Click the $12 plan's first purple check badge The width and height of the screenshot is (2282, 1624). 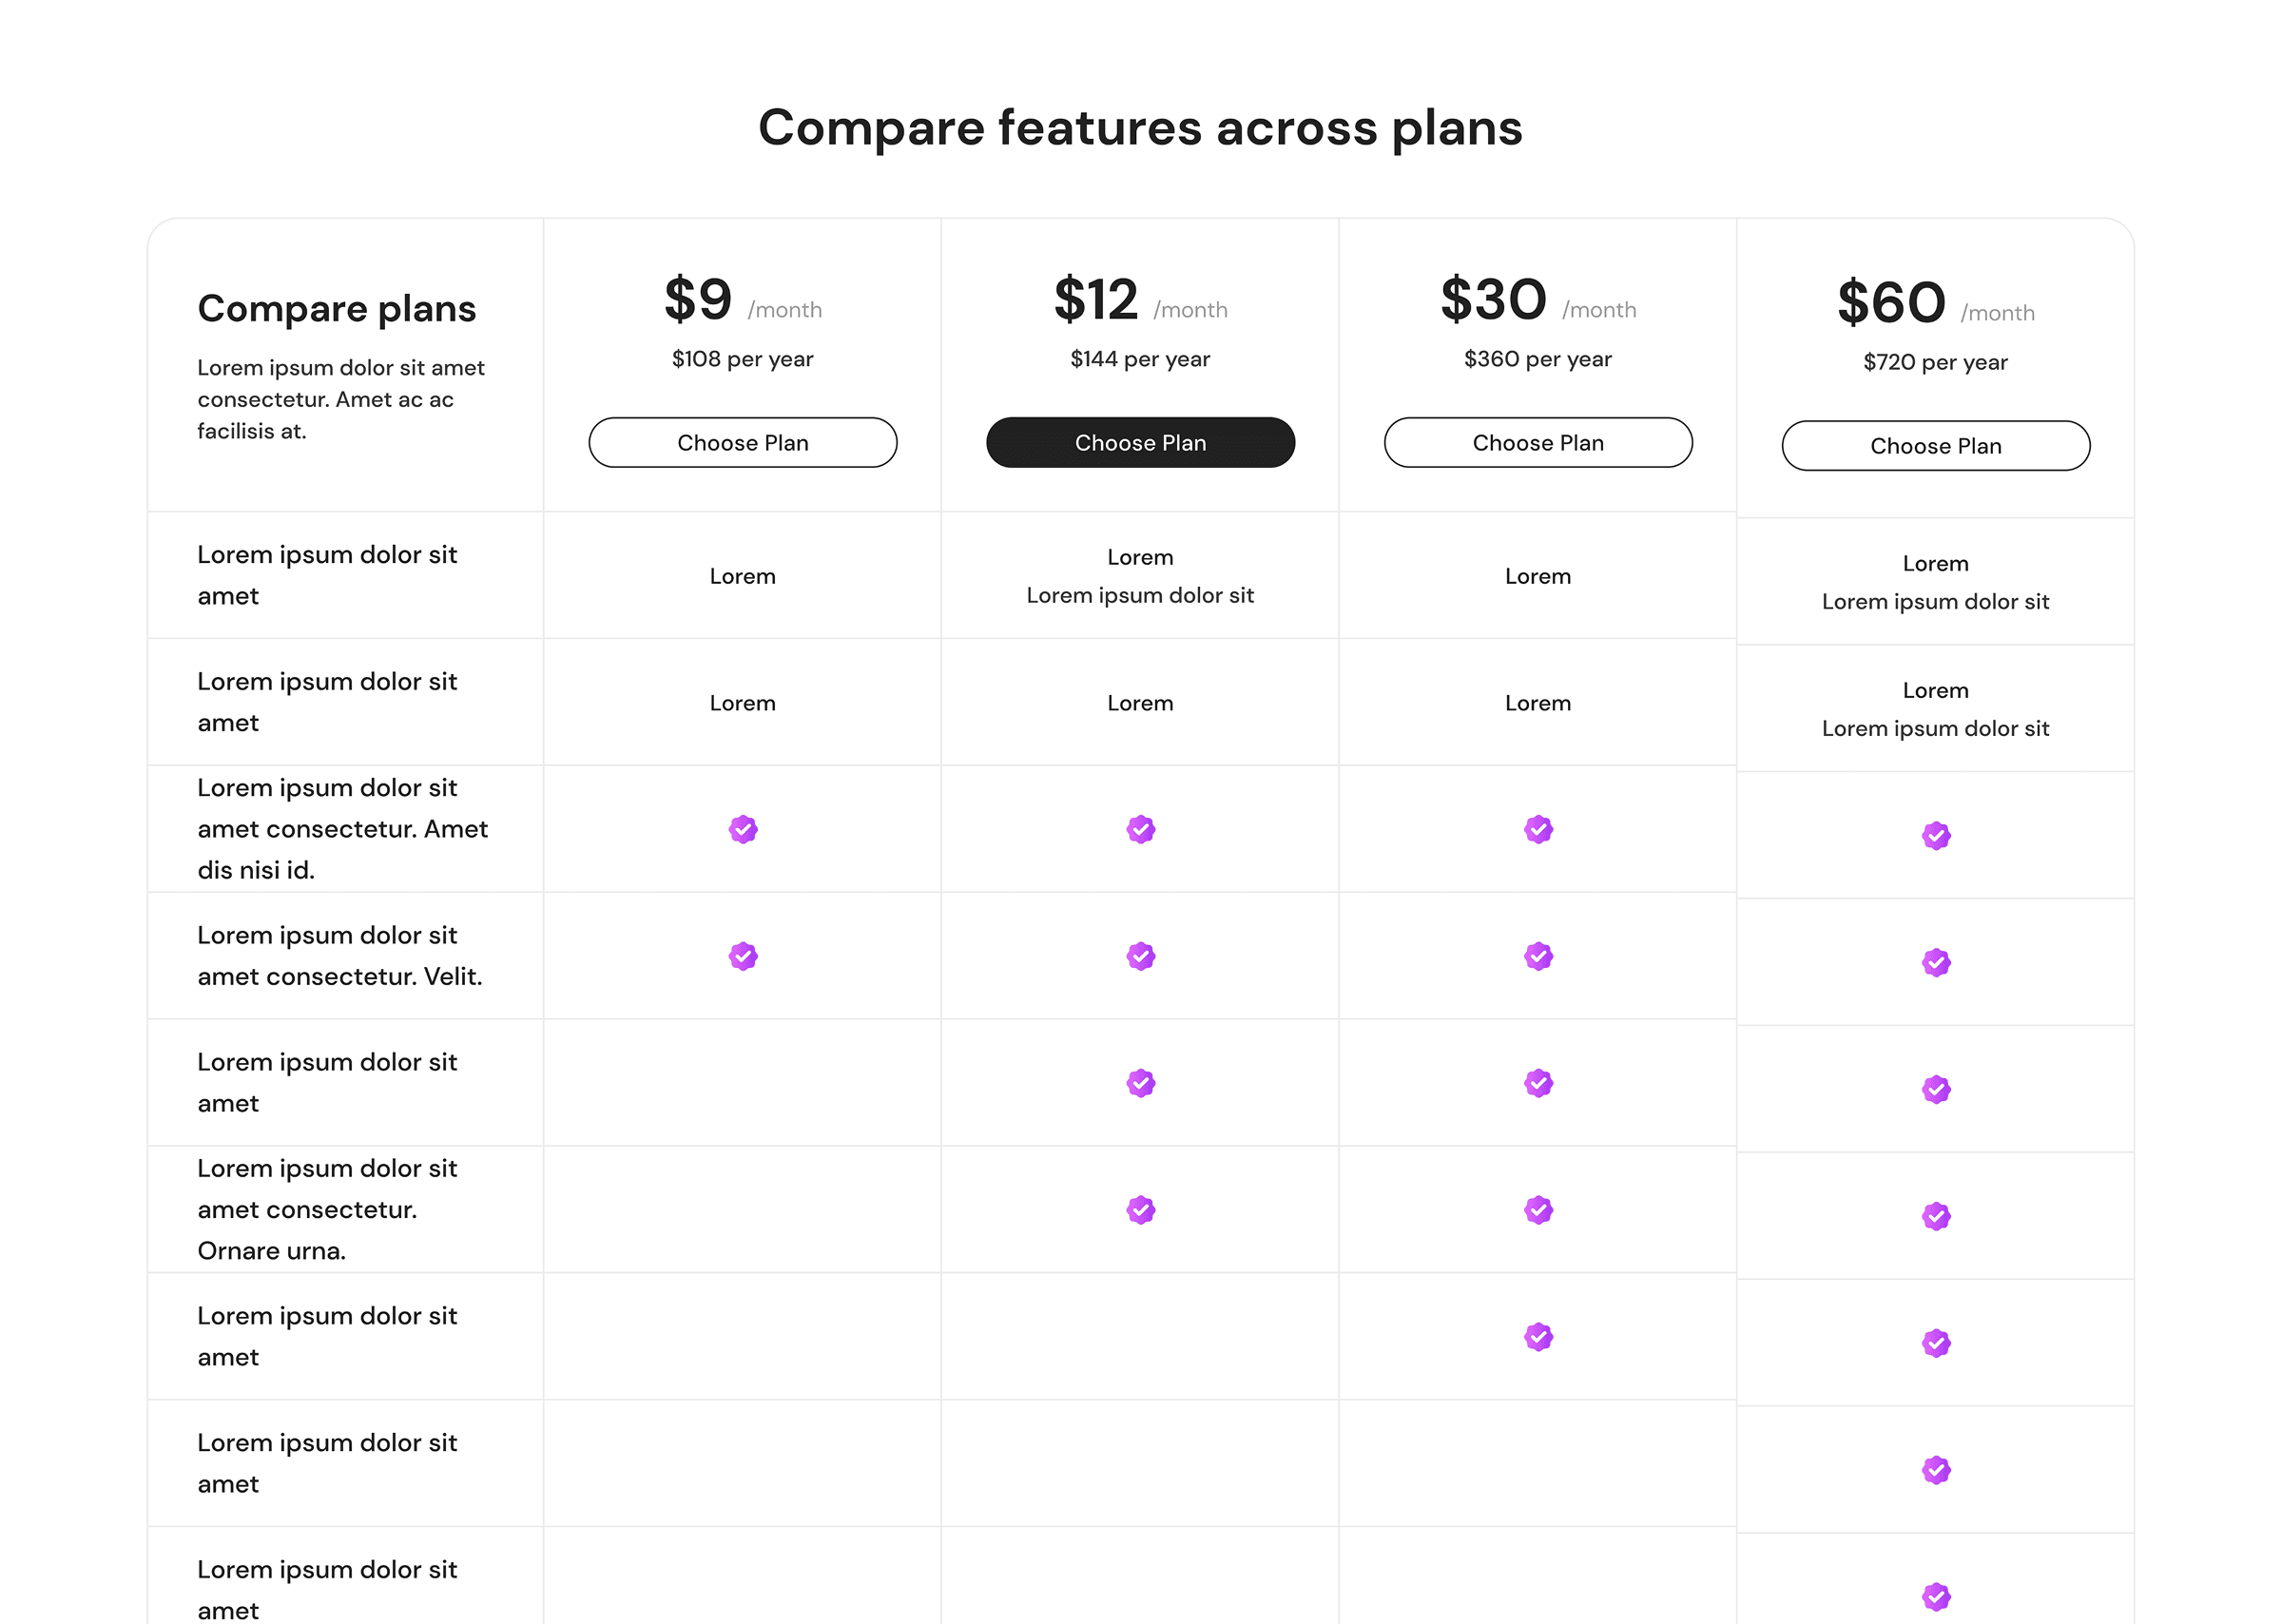click(x=1140, y=828)
